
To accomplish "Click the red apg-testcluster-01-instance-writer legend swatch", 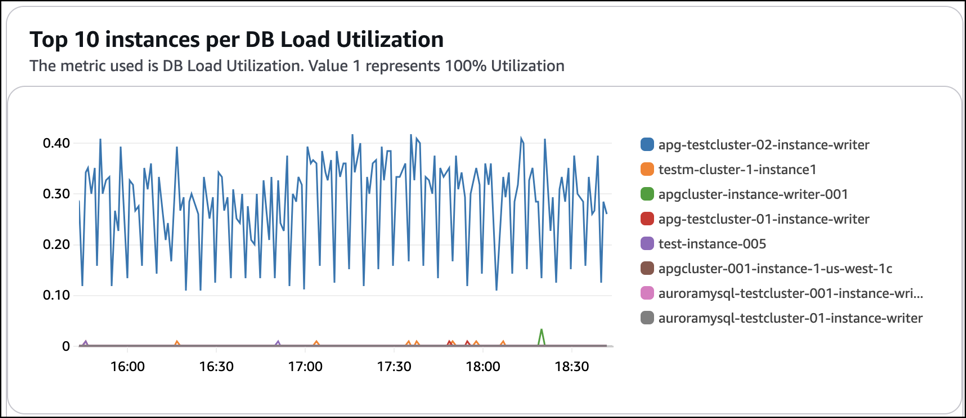I will click(x=647, y=219).
